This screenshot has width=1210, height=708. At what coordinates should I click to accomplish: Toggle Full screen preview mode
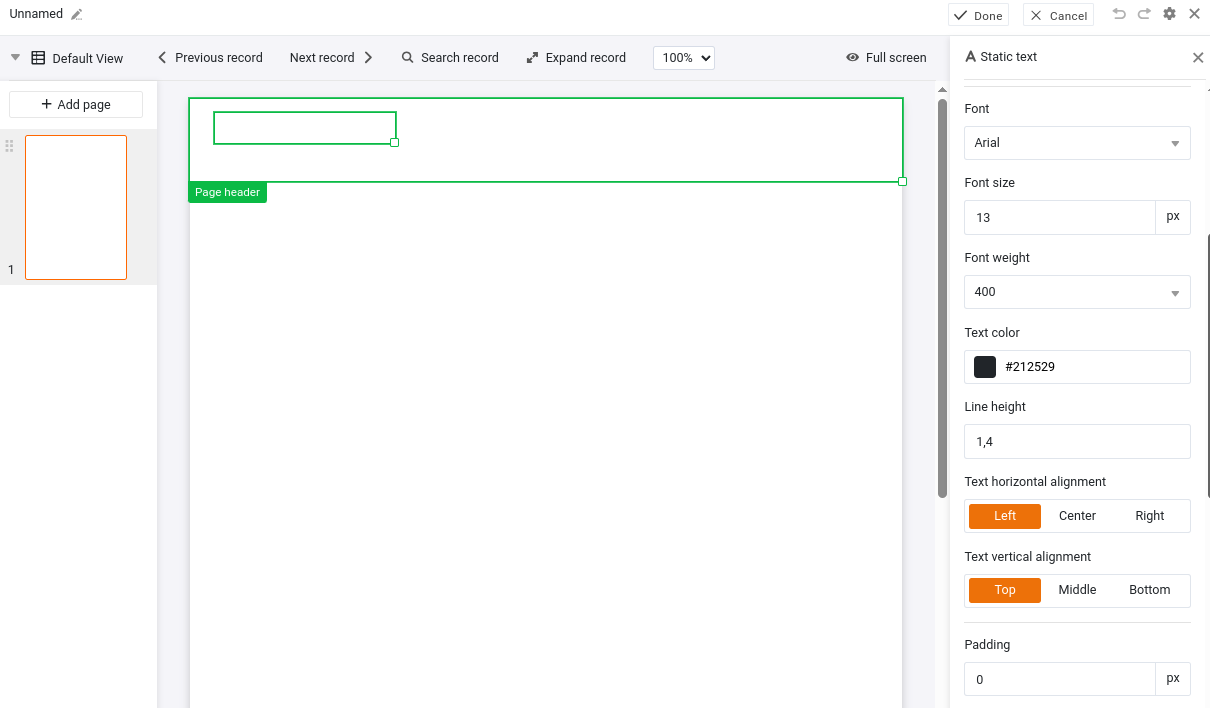click(885, 58)
